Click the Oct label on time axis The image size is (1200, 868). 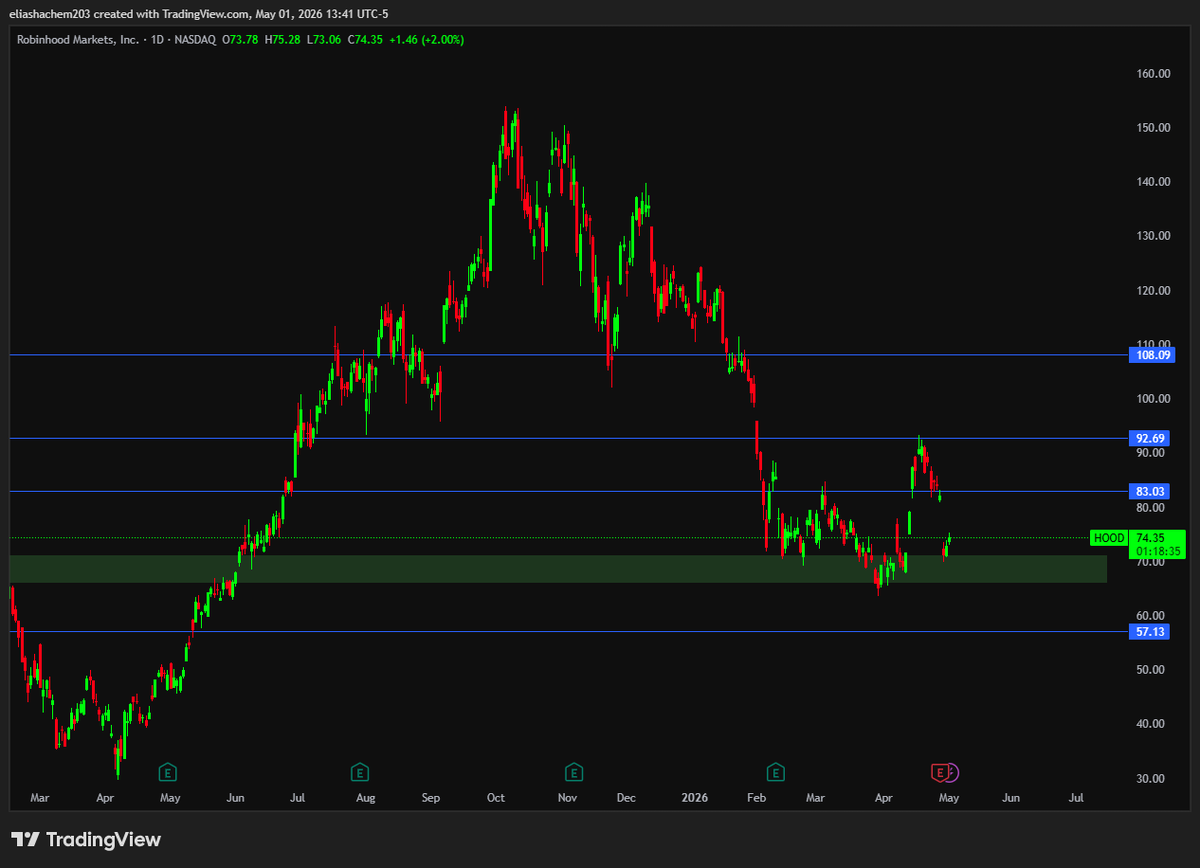click(495, 798)
